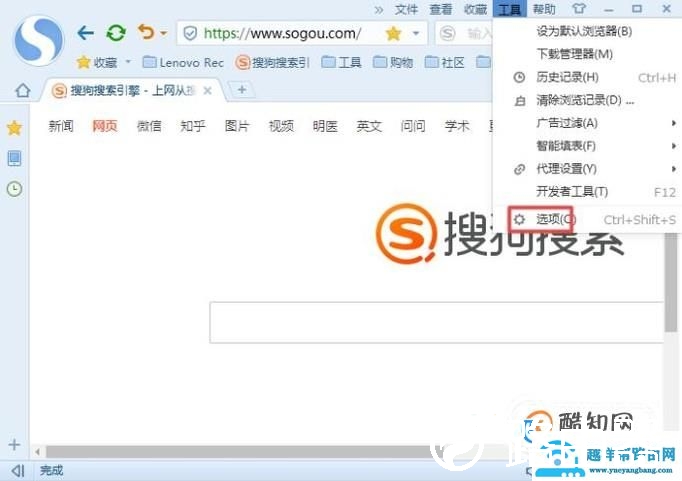Click the sidebar plus add icon

14,444
